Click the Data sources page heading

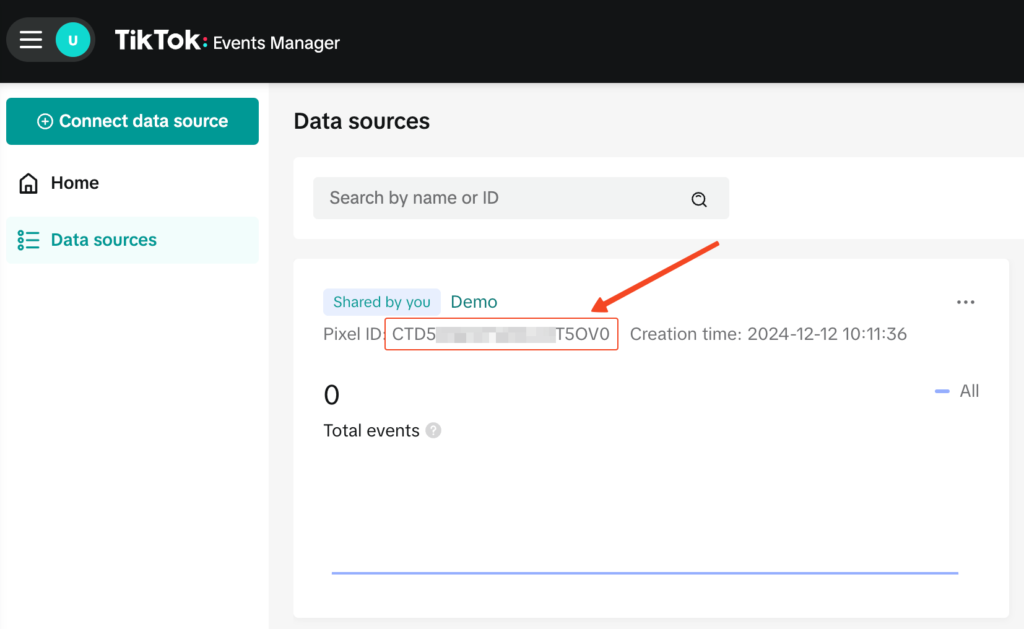click(362, 121)
